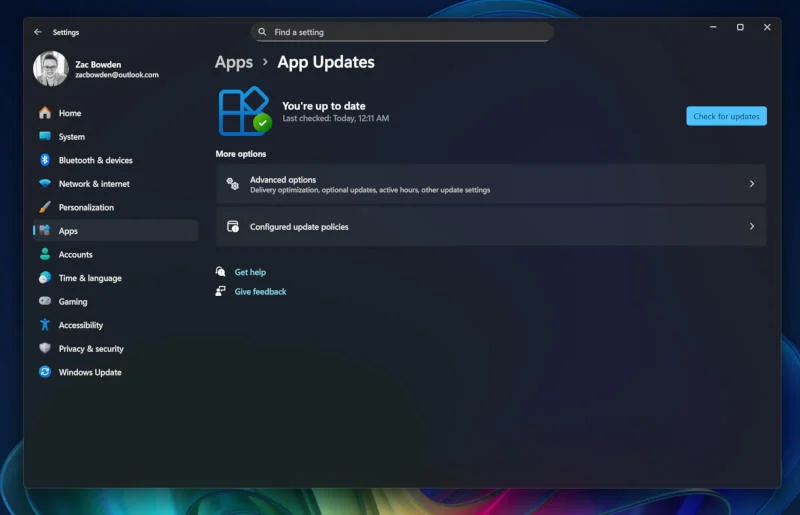Image resolution: width=800 pixels, height=515 pixels.
Task: Click the Accessibility figure icon
Action: 45,325
